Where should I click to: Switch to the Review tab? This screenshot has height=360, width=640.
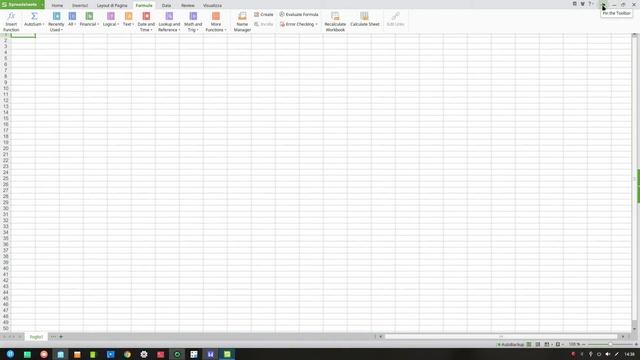(x=188, y=5)
